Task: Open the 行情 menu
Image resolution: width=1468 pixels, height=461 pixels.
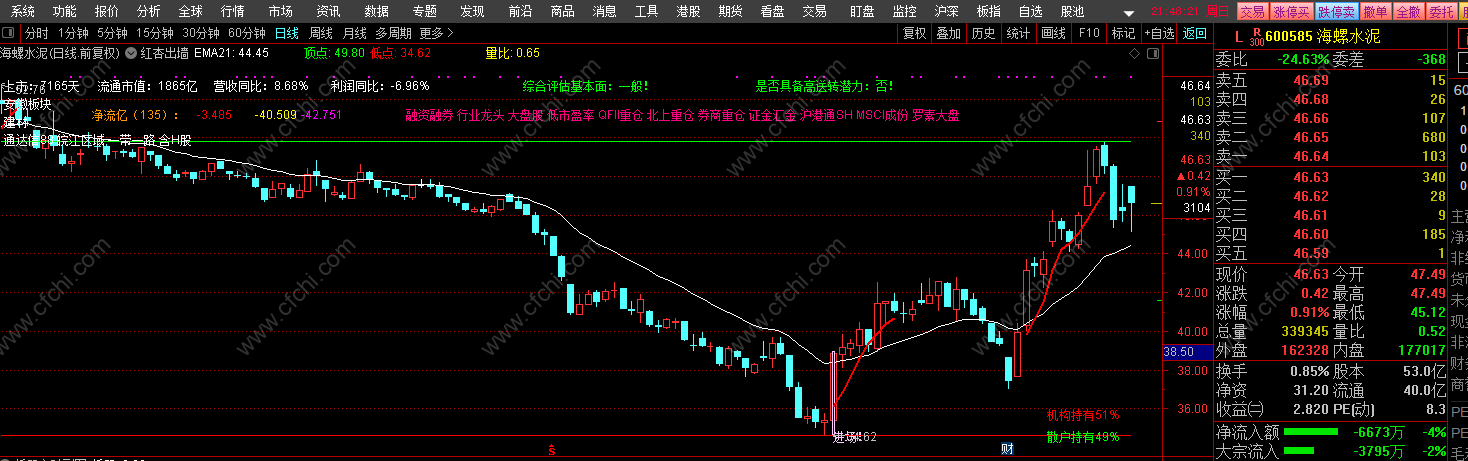Action: [232, 12]
